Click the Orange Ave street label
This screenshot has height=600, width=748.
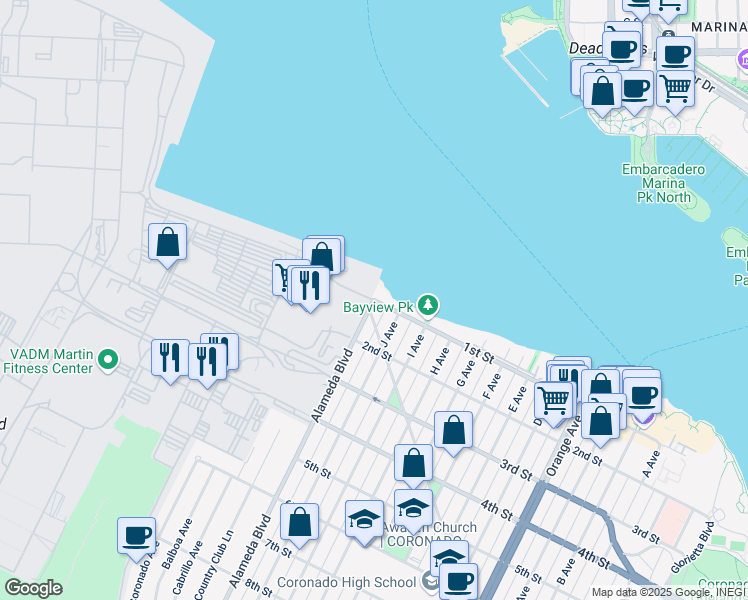[x=564, y=446]
